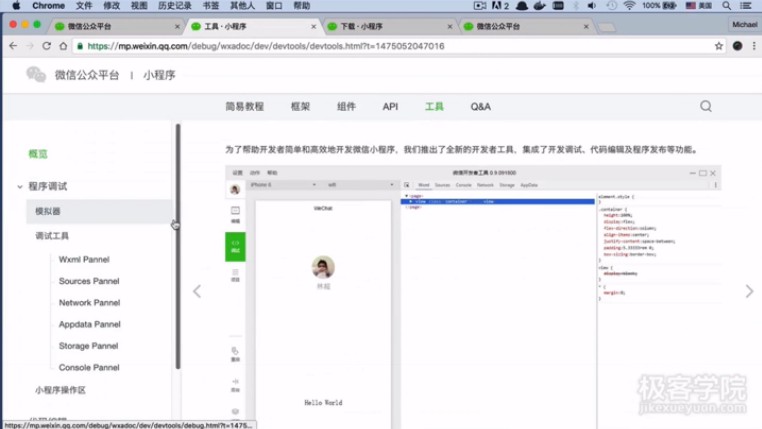The image size is (762, 429).
Task: Switch to the last 微信公众平台 tab
Action: coord(525,26)
